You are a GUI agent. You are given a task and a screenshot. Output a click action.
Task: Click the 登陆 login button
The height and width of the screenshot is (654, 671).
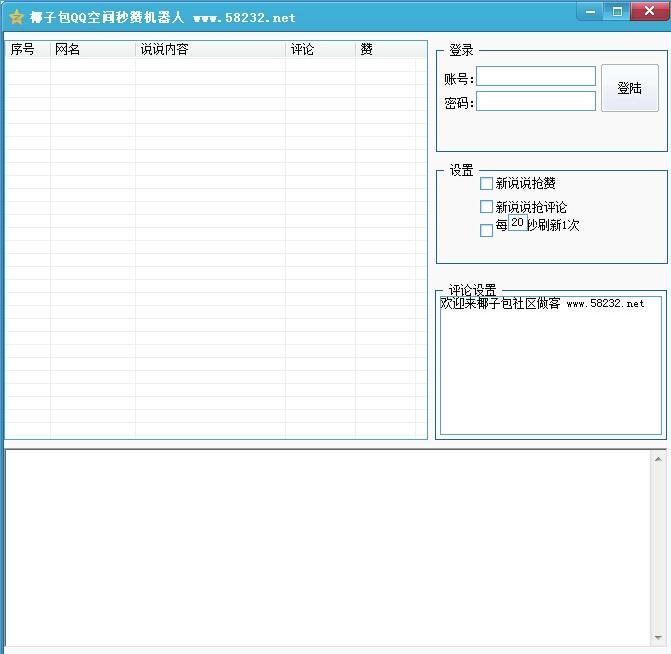coord(629,88)
